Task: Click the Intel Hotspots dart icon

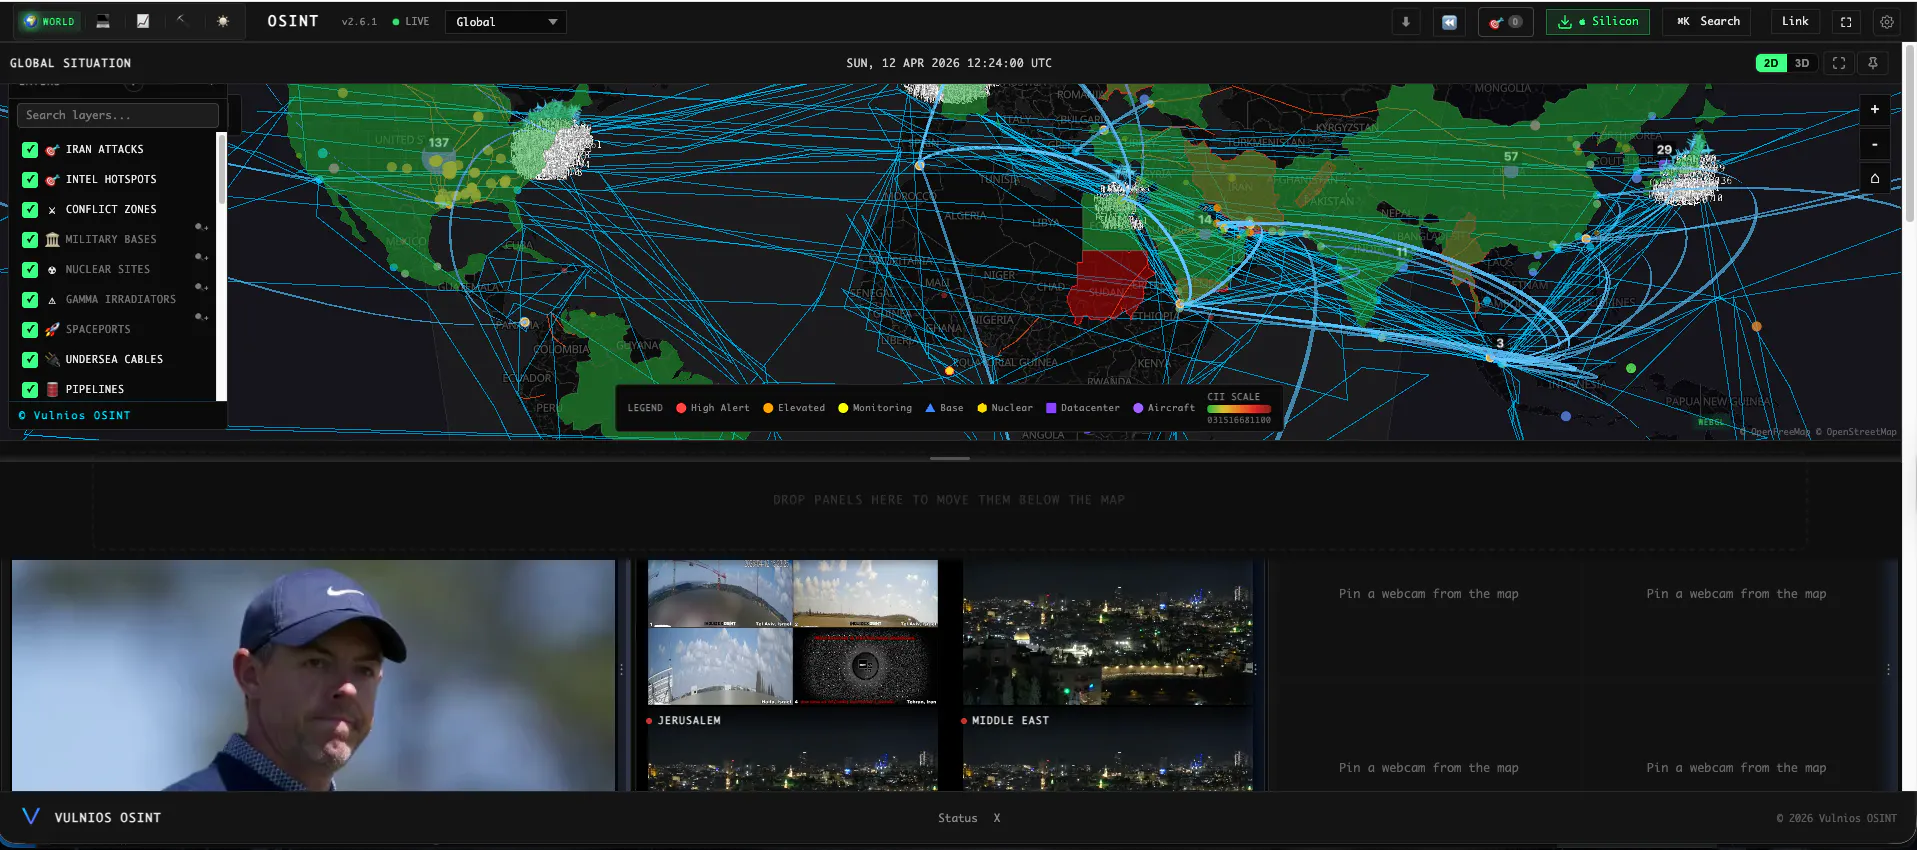Action: click(x=52, y=180)
